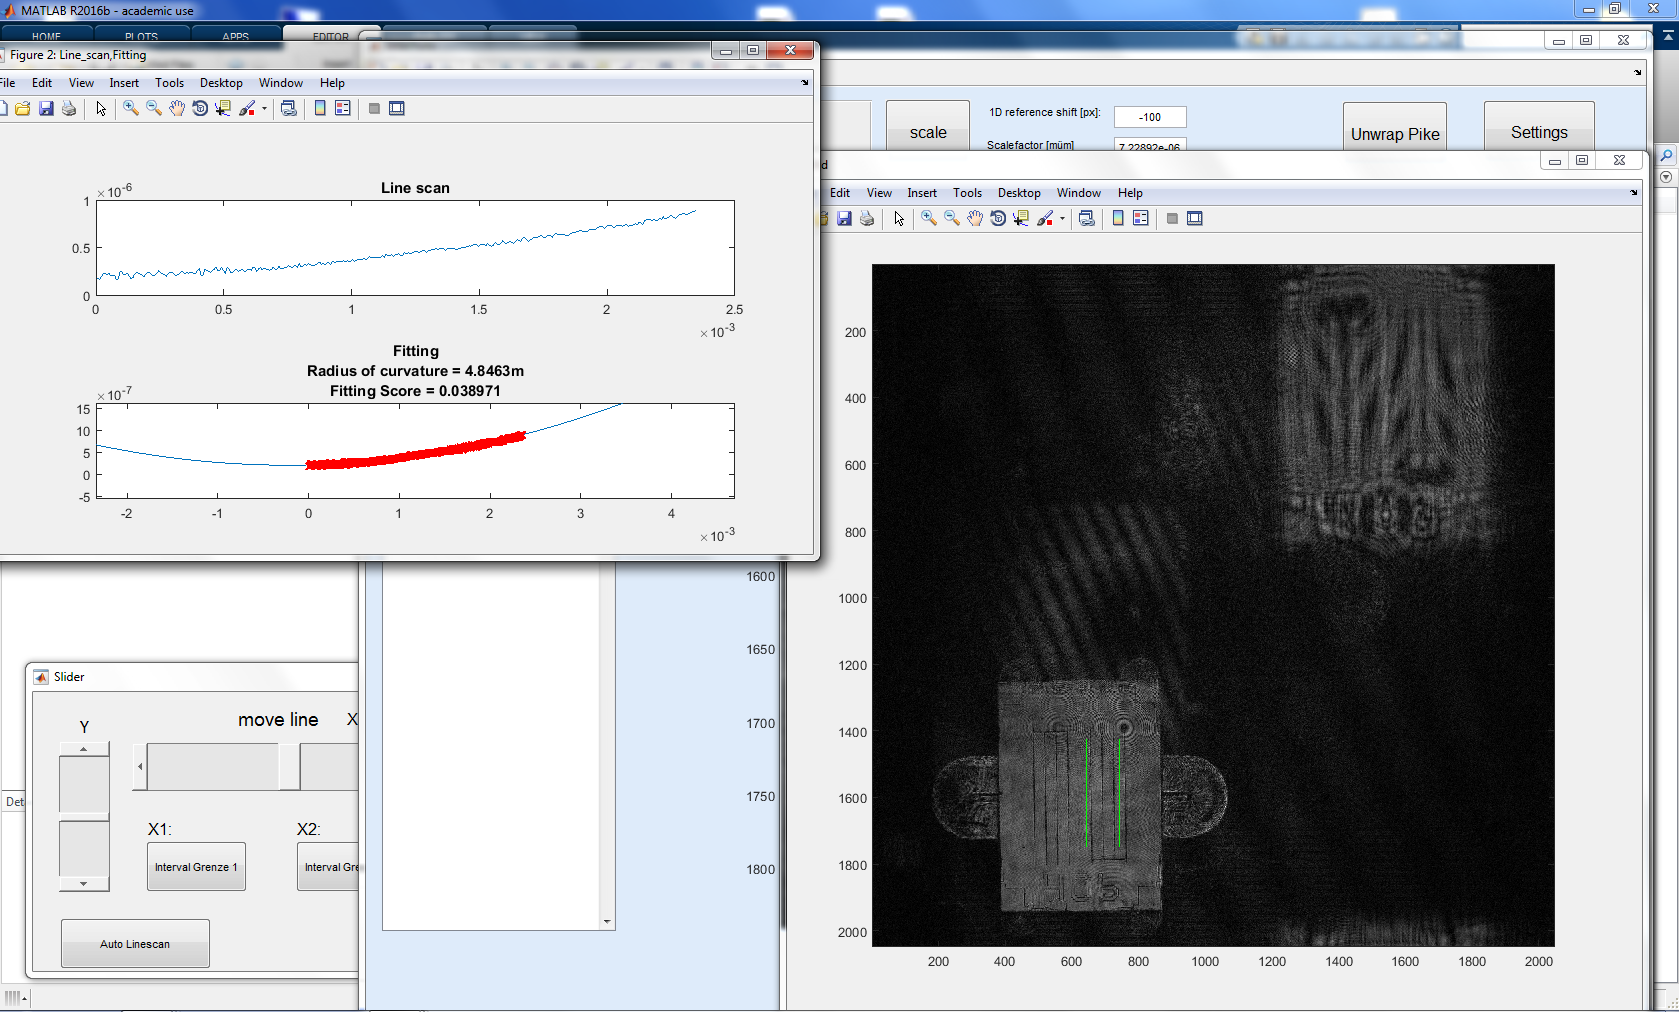
Task: Toggle Show Plot Tools in Line_scan figure
Action: [x=397, y=109]
